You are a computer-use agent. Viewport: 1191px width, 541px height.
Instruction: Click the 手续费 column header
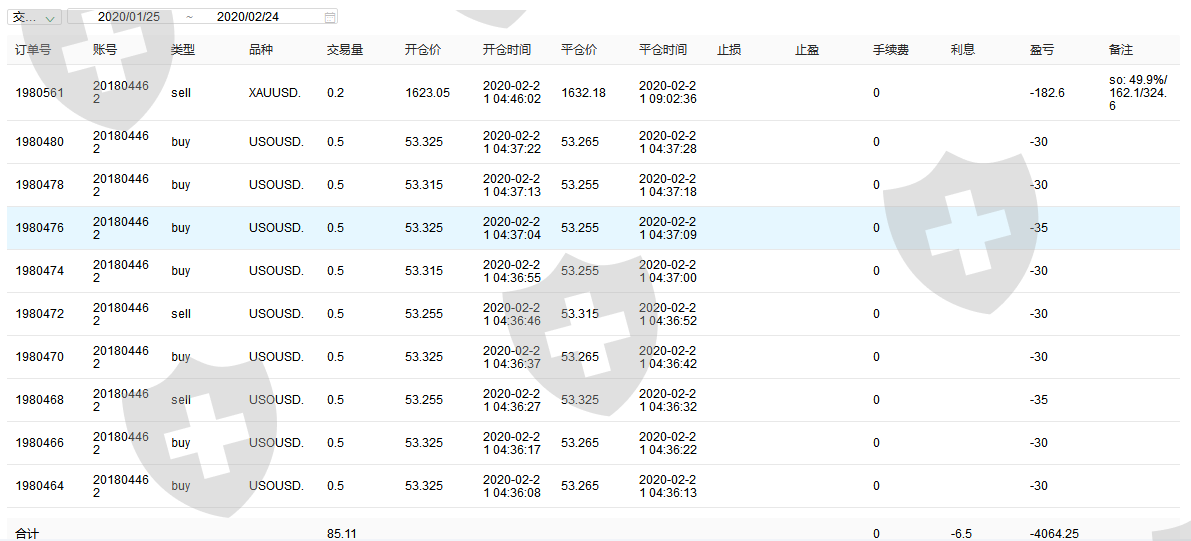[891, 49]
